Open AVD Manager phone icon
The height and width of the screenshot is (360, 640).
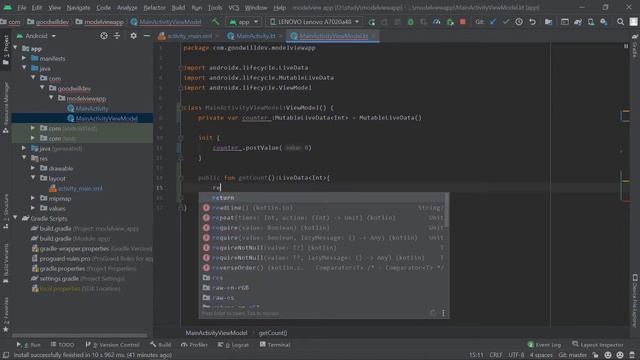tap(591, 22)
